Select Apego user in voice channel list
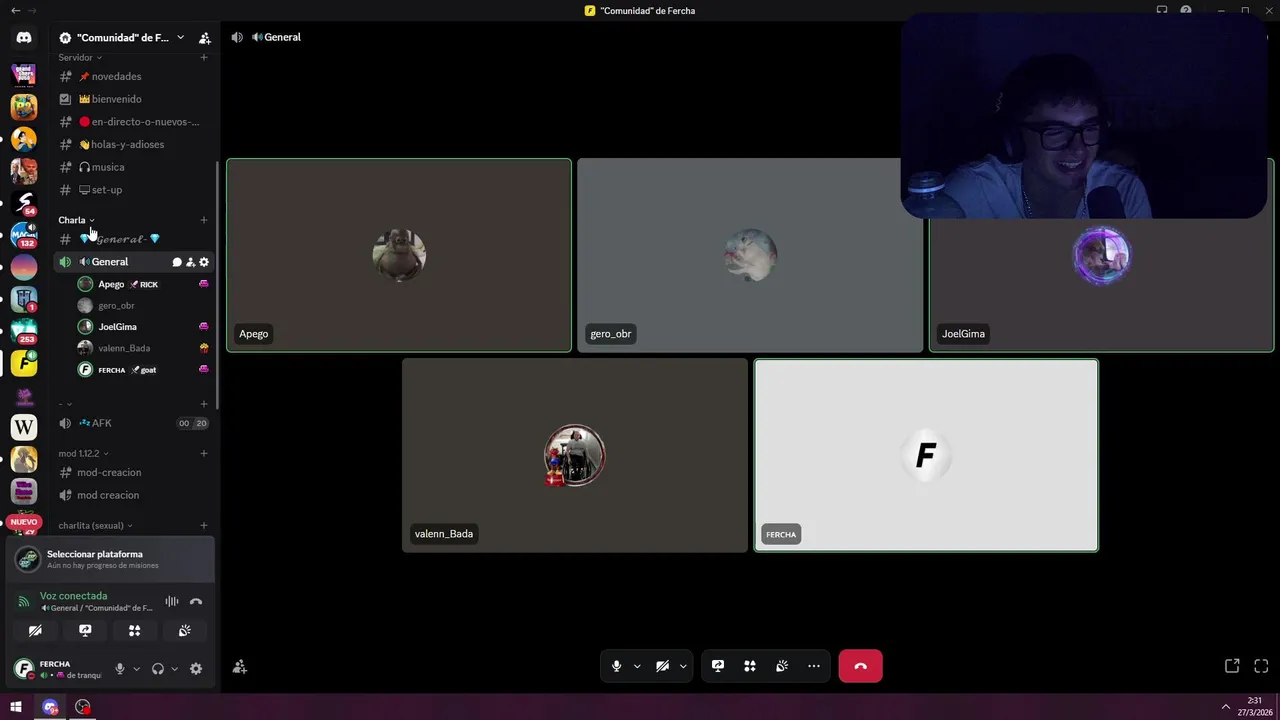The height and width of the screenshot is (720, 1280). coord(142,284)
